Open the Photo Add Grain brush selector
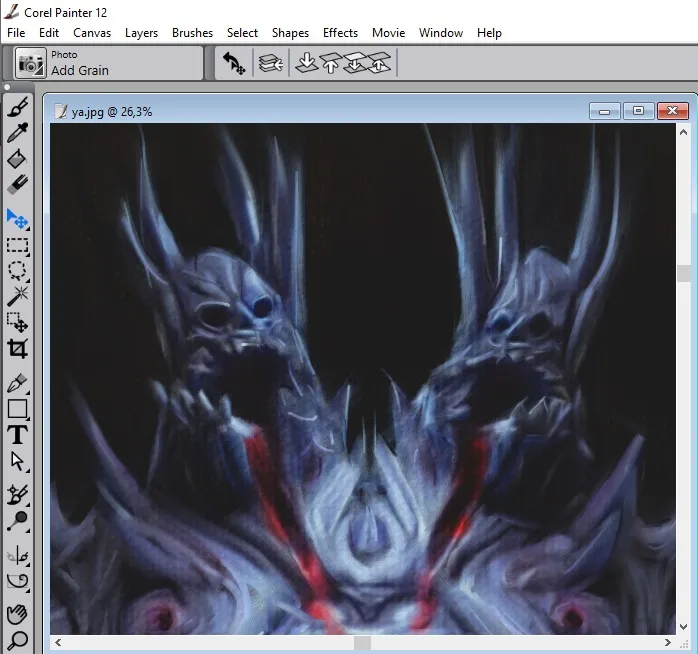The image size is (698, 654). tap(108, 63)
